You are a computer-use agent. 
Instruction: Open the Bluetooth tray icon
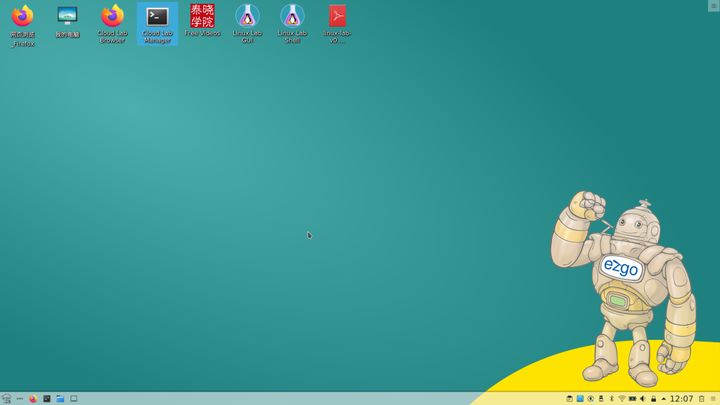612,399
